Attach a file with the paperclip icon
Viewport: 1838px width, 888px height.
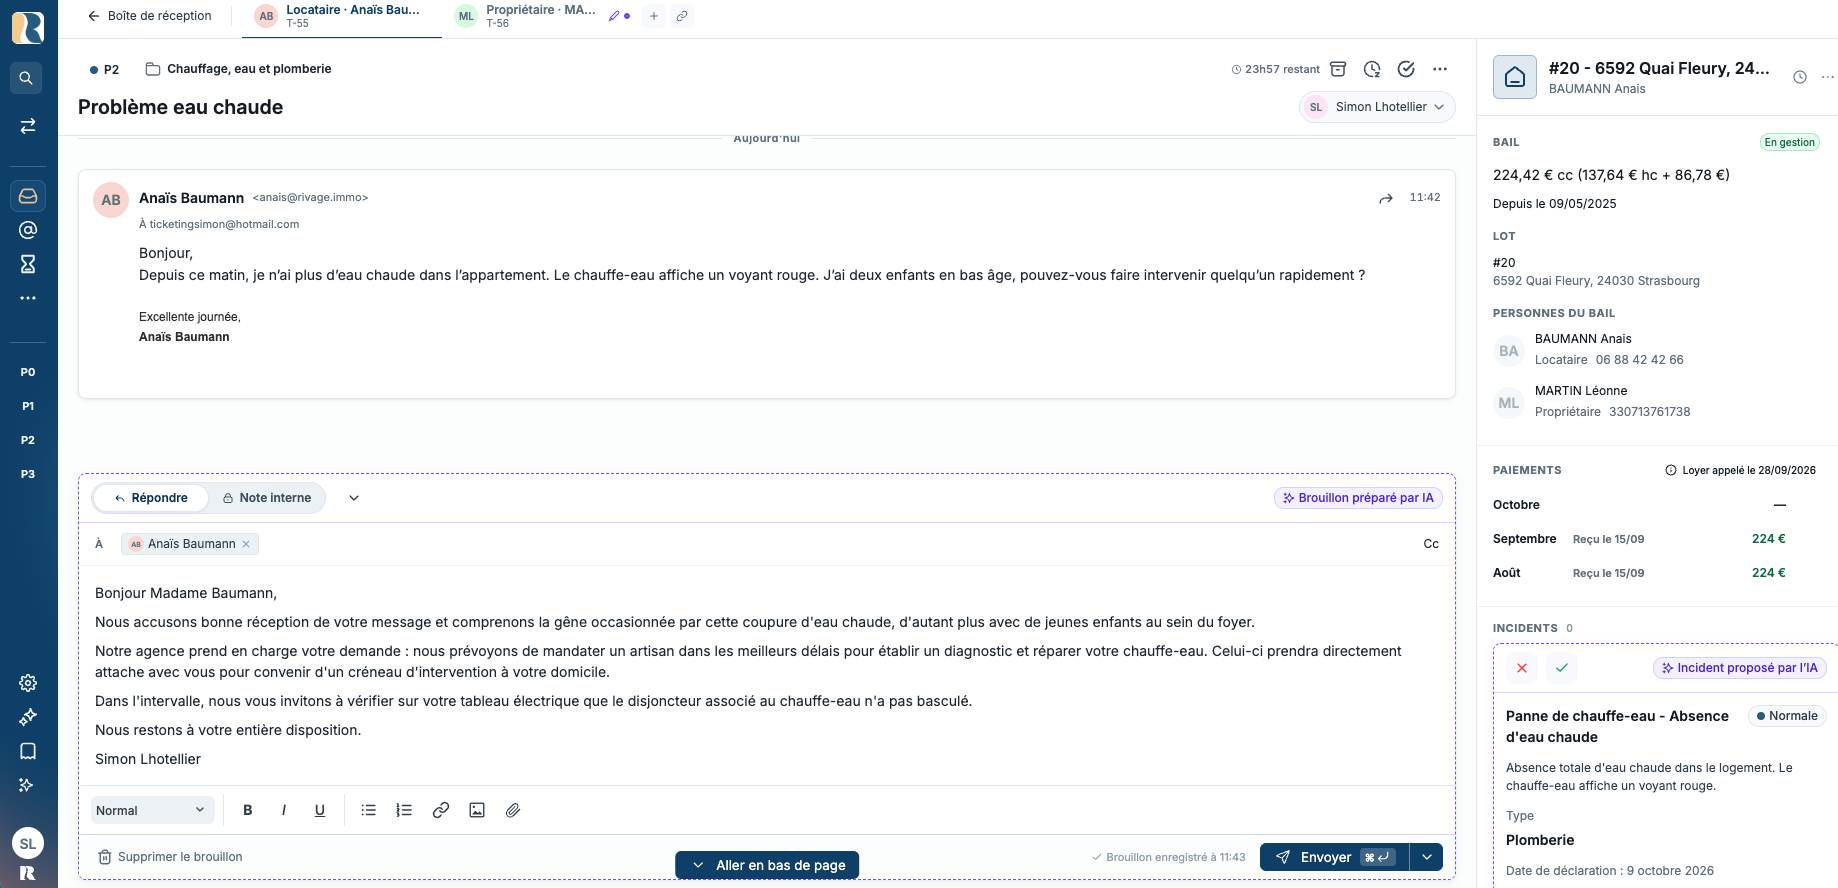tap(513, 810)
